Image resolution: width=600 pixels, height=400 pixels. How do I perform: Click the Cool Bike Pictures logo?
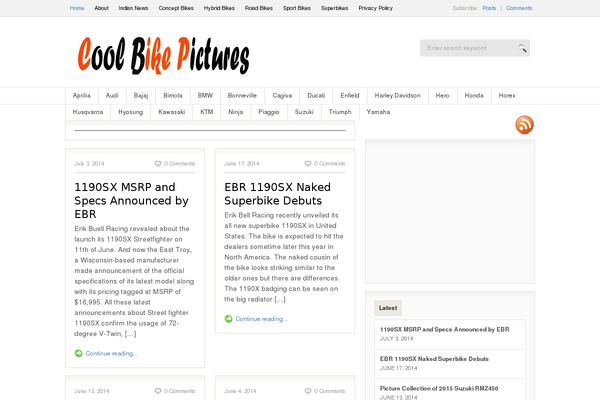click(x=163, y=55)
